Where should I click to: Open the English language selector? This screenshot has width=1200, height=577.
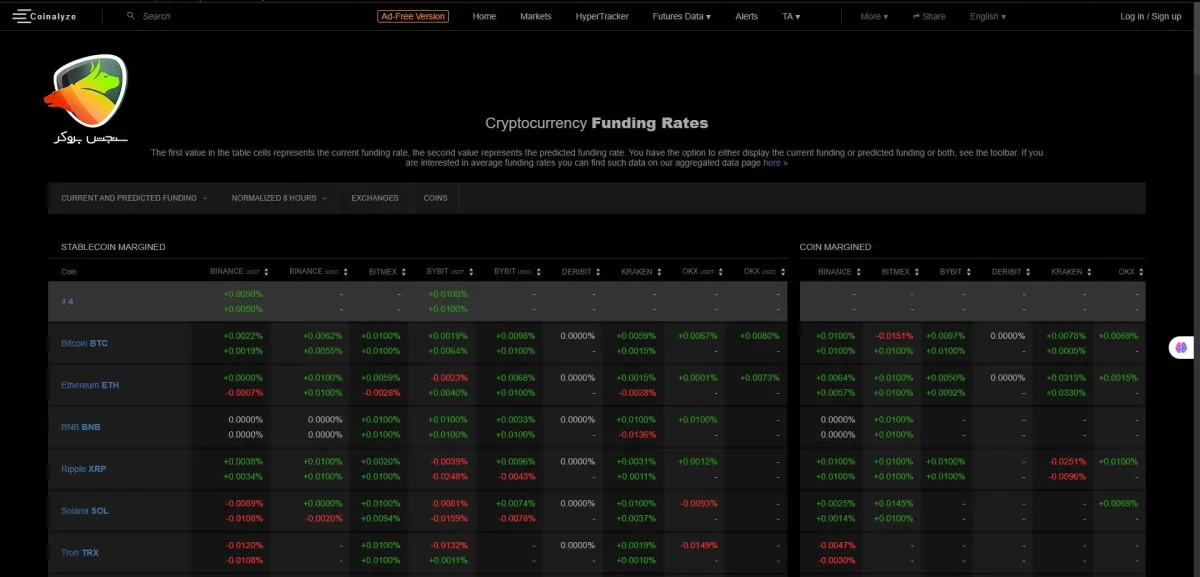(x=988, y=16)
